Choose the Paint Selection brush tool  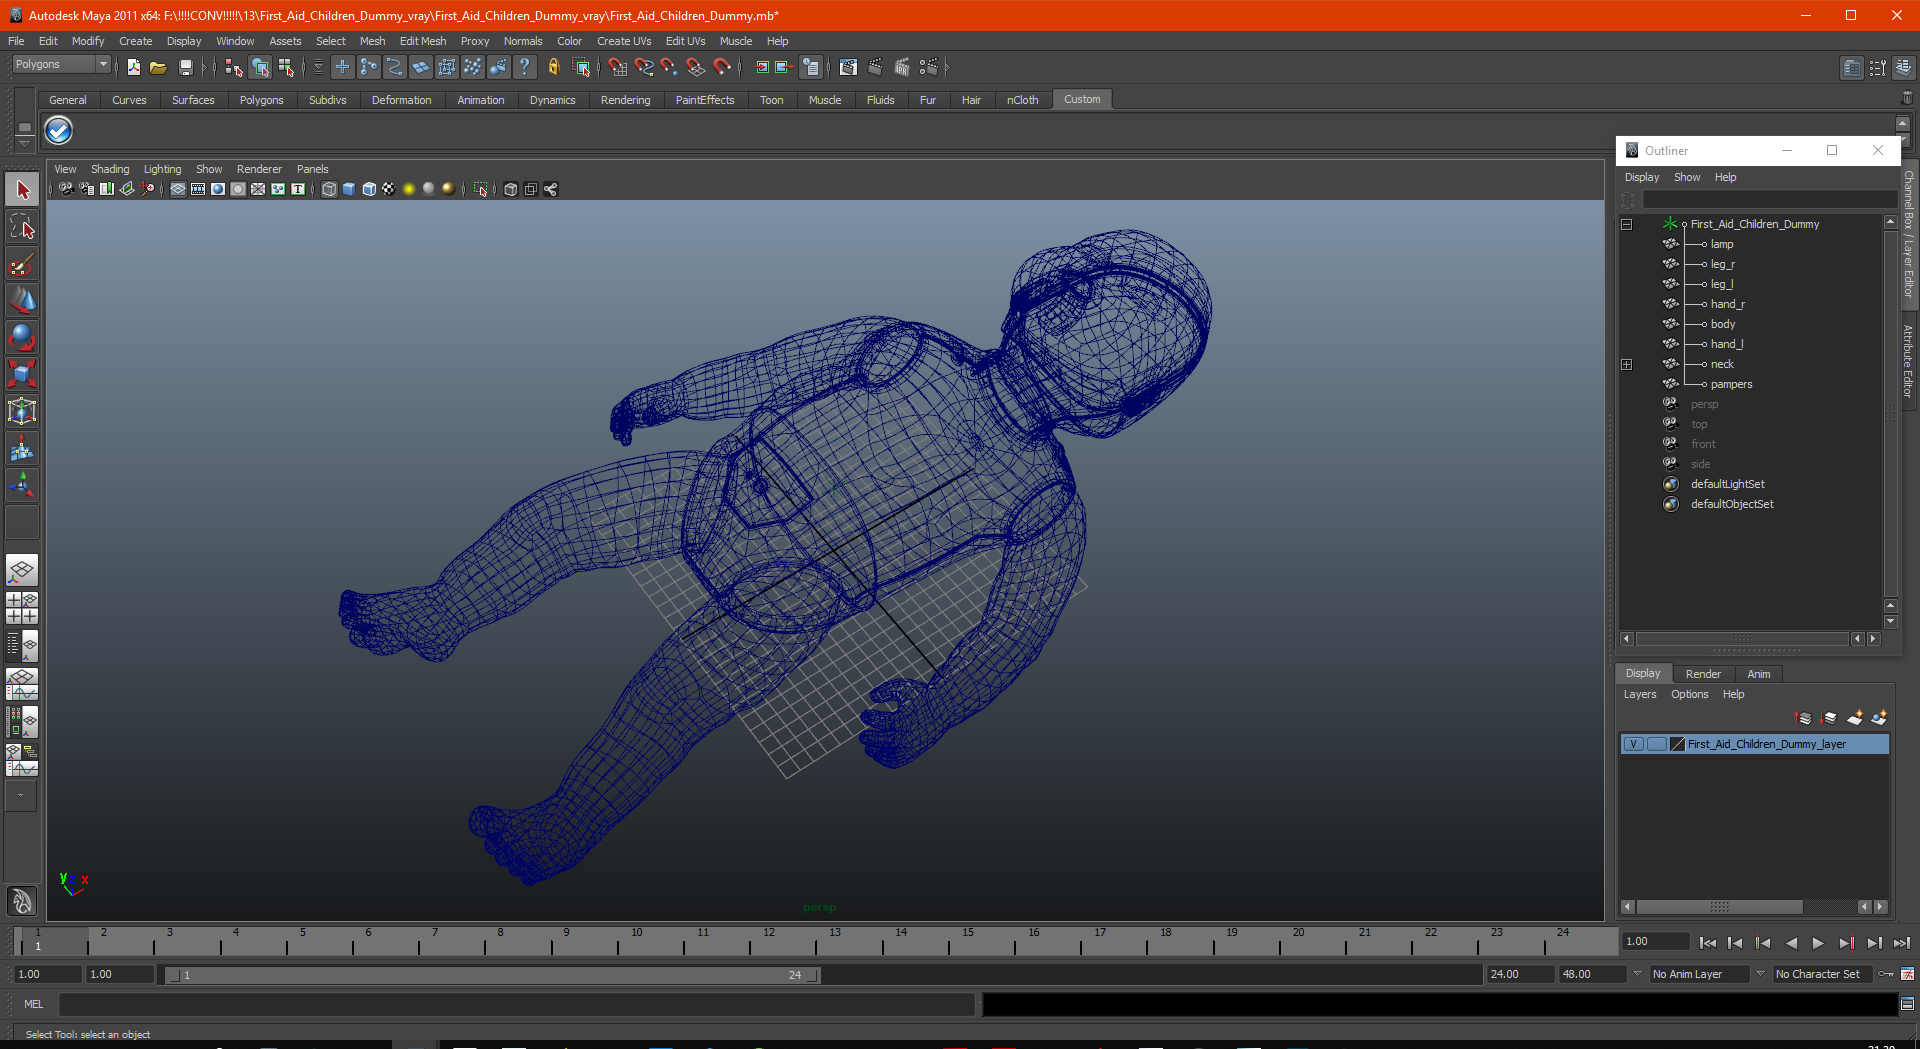(x=22, y=264)
